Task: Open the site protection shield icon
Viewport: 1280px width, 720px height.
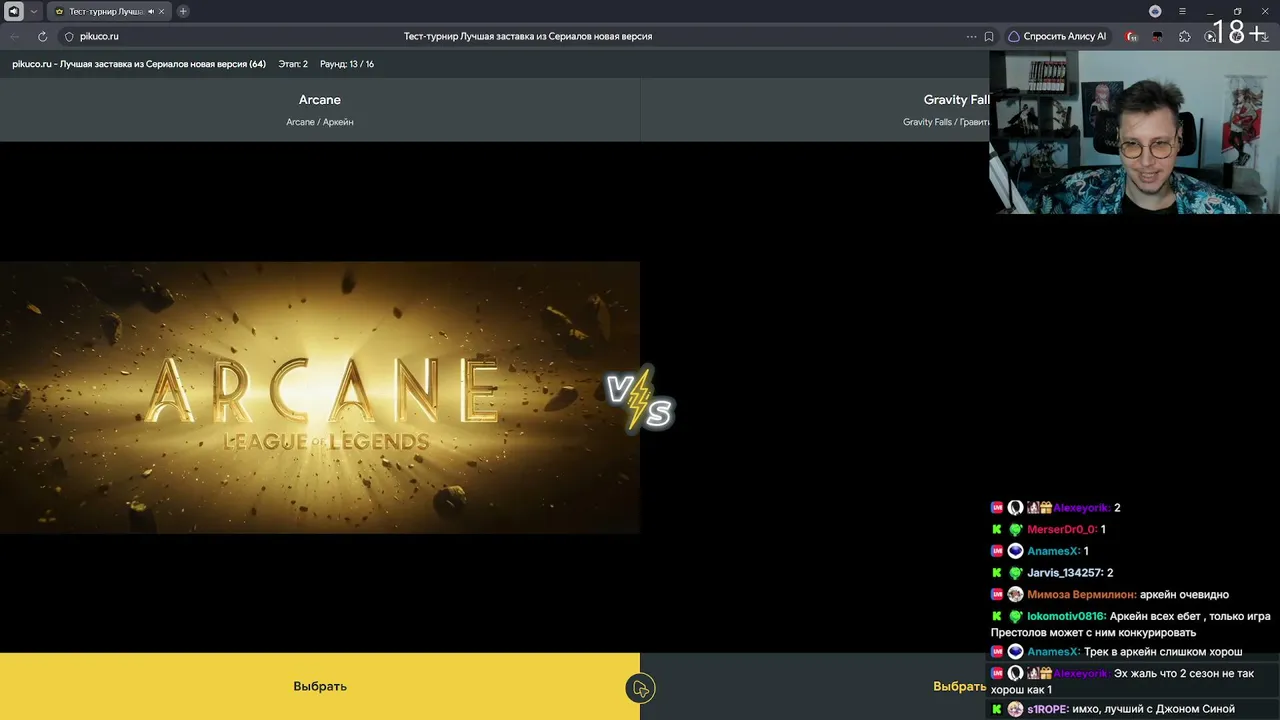Action: [x=69, y=36]
